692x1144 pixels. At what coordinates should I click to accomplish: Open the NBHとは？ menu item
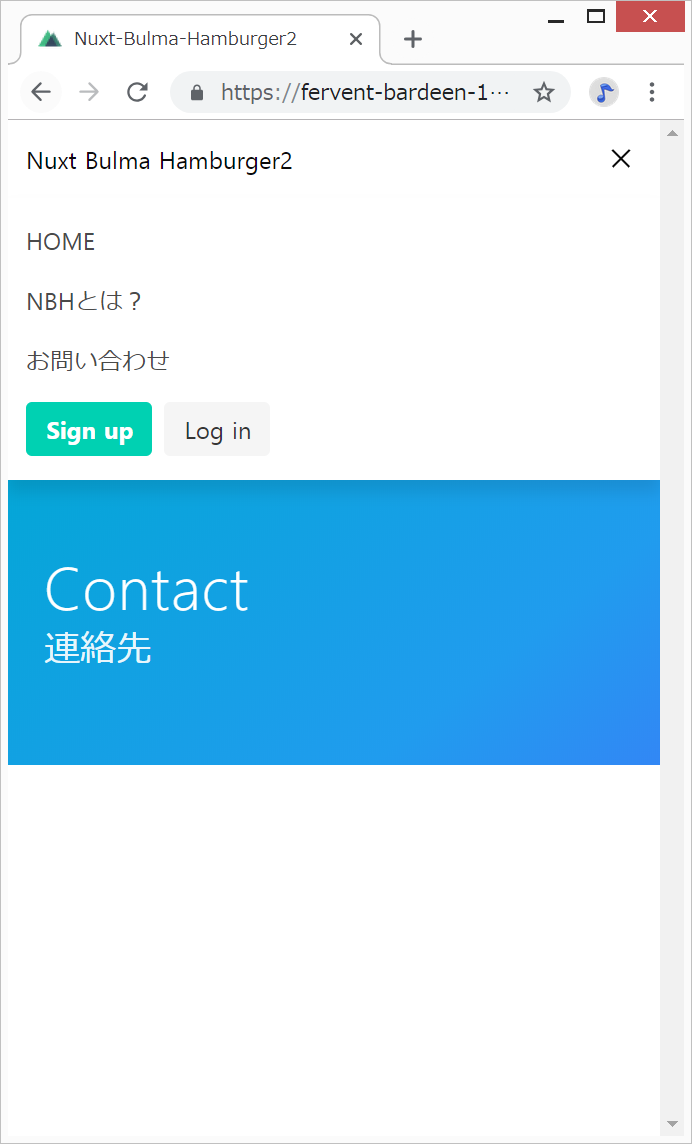coord(83,301)
